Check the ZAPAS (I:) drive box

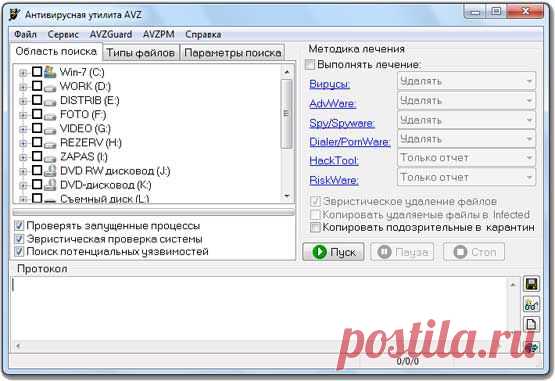(x=37, y=156)
